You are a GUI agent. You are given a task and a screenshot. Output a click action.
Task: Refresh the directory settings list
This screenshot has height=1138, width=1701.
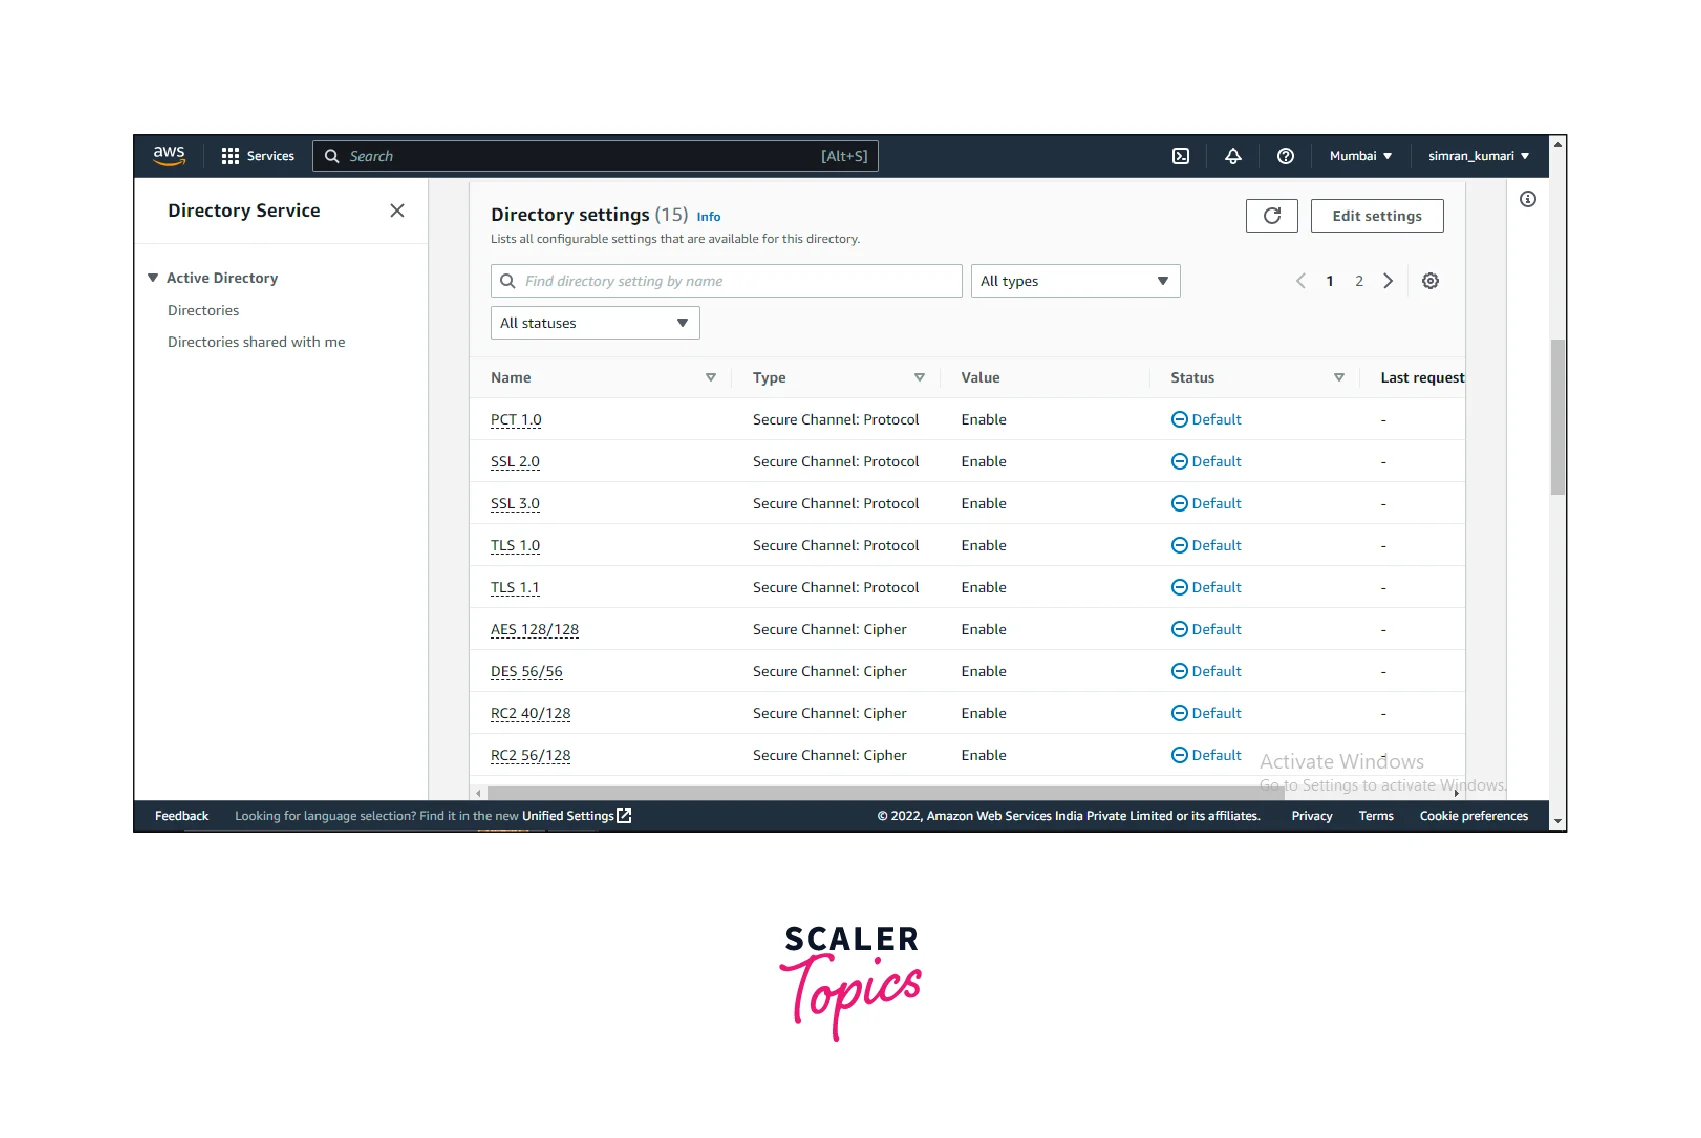pos(1271,216)
